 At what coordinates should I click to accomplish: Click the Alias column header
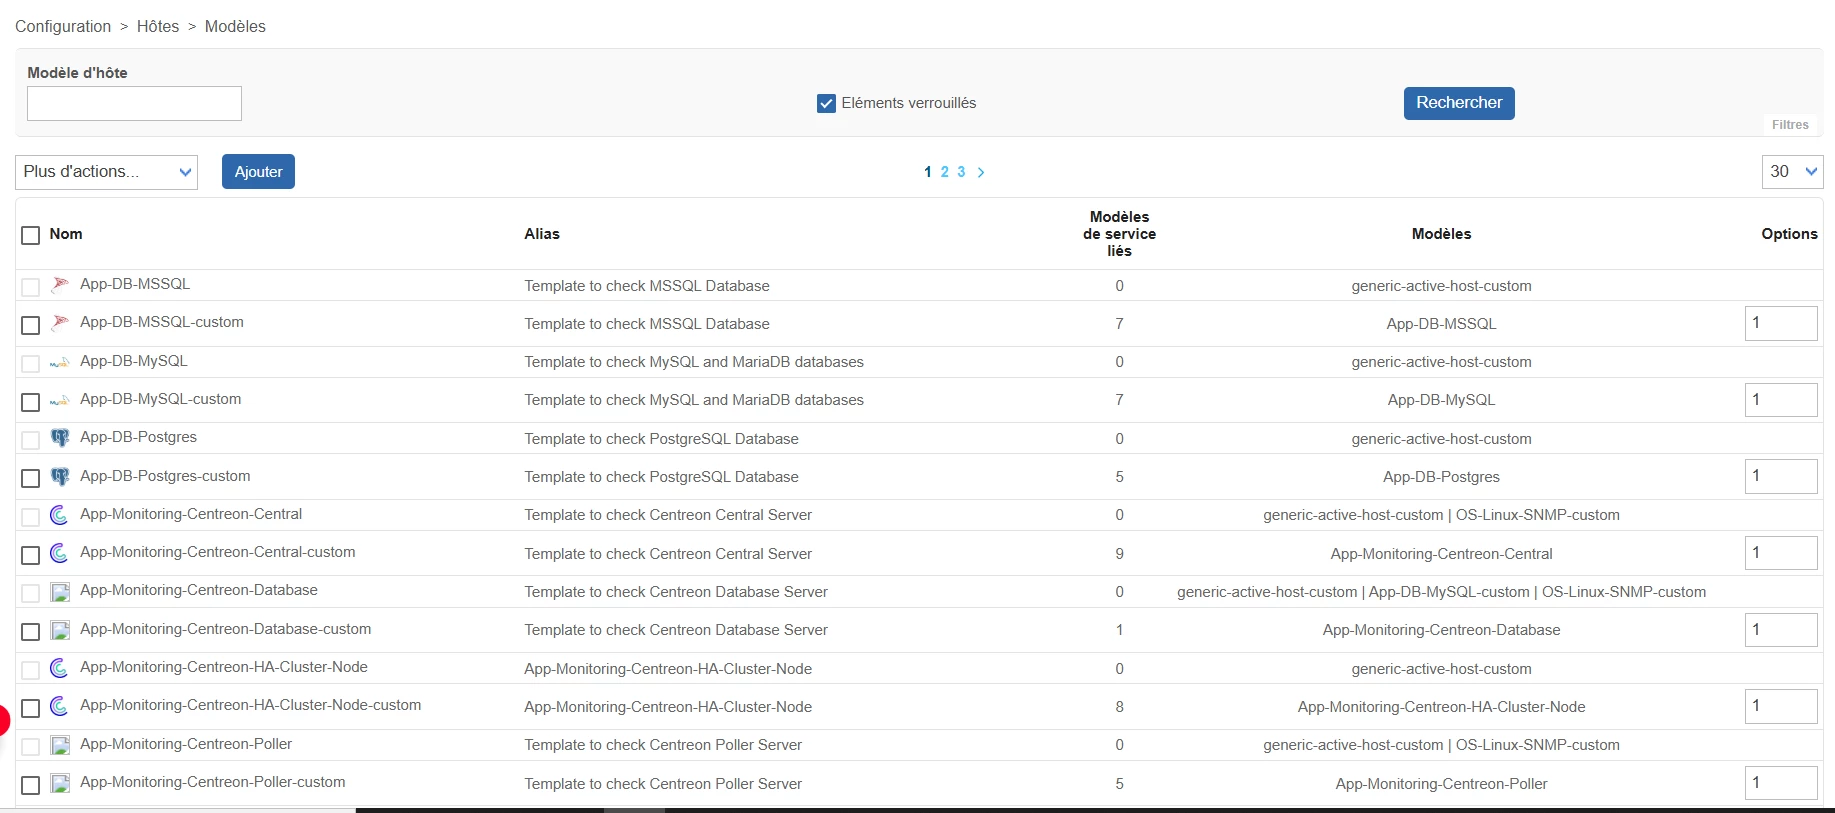click(x=542, y=234)
